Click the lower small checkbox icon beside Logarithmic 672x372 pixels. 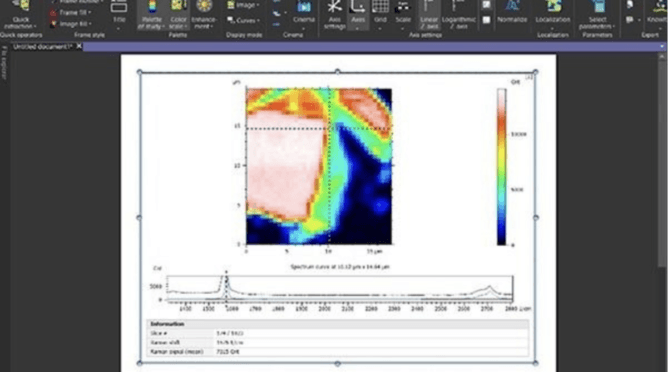click(486, 20)
